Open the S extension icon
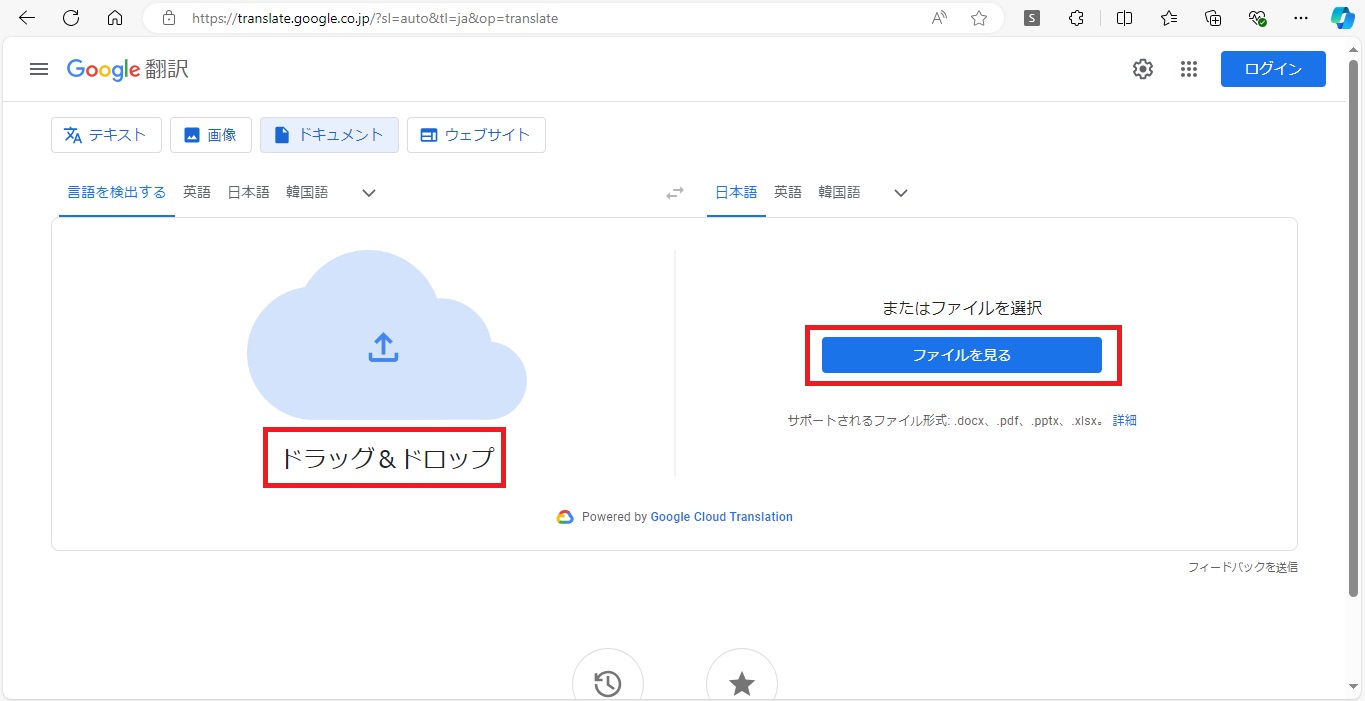 pyautogui.click(x=1032, y=18)
